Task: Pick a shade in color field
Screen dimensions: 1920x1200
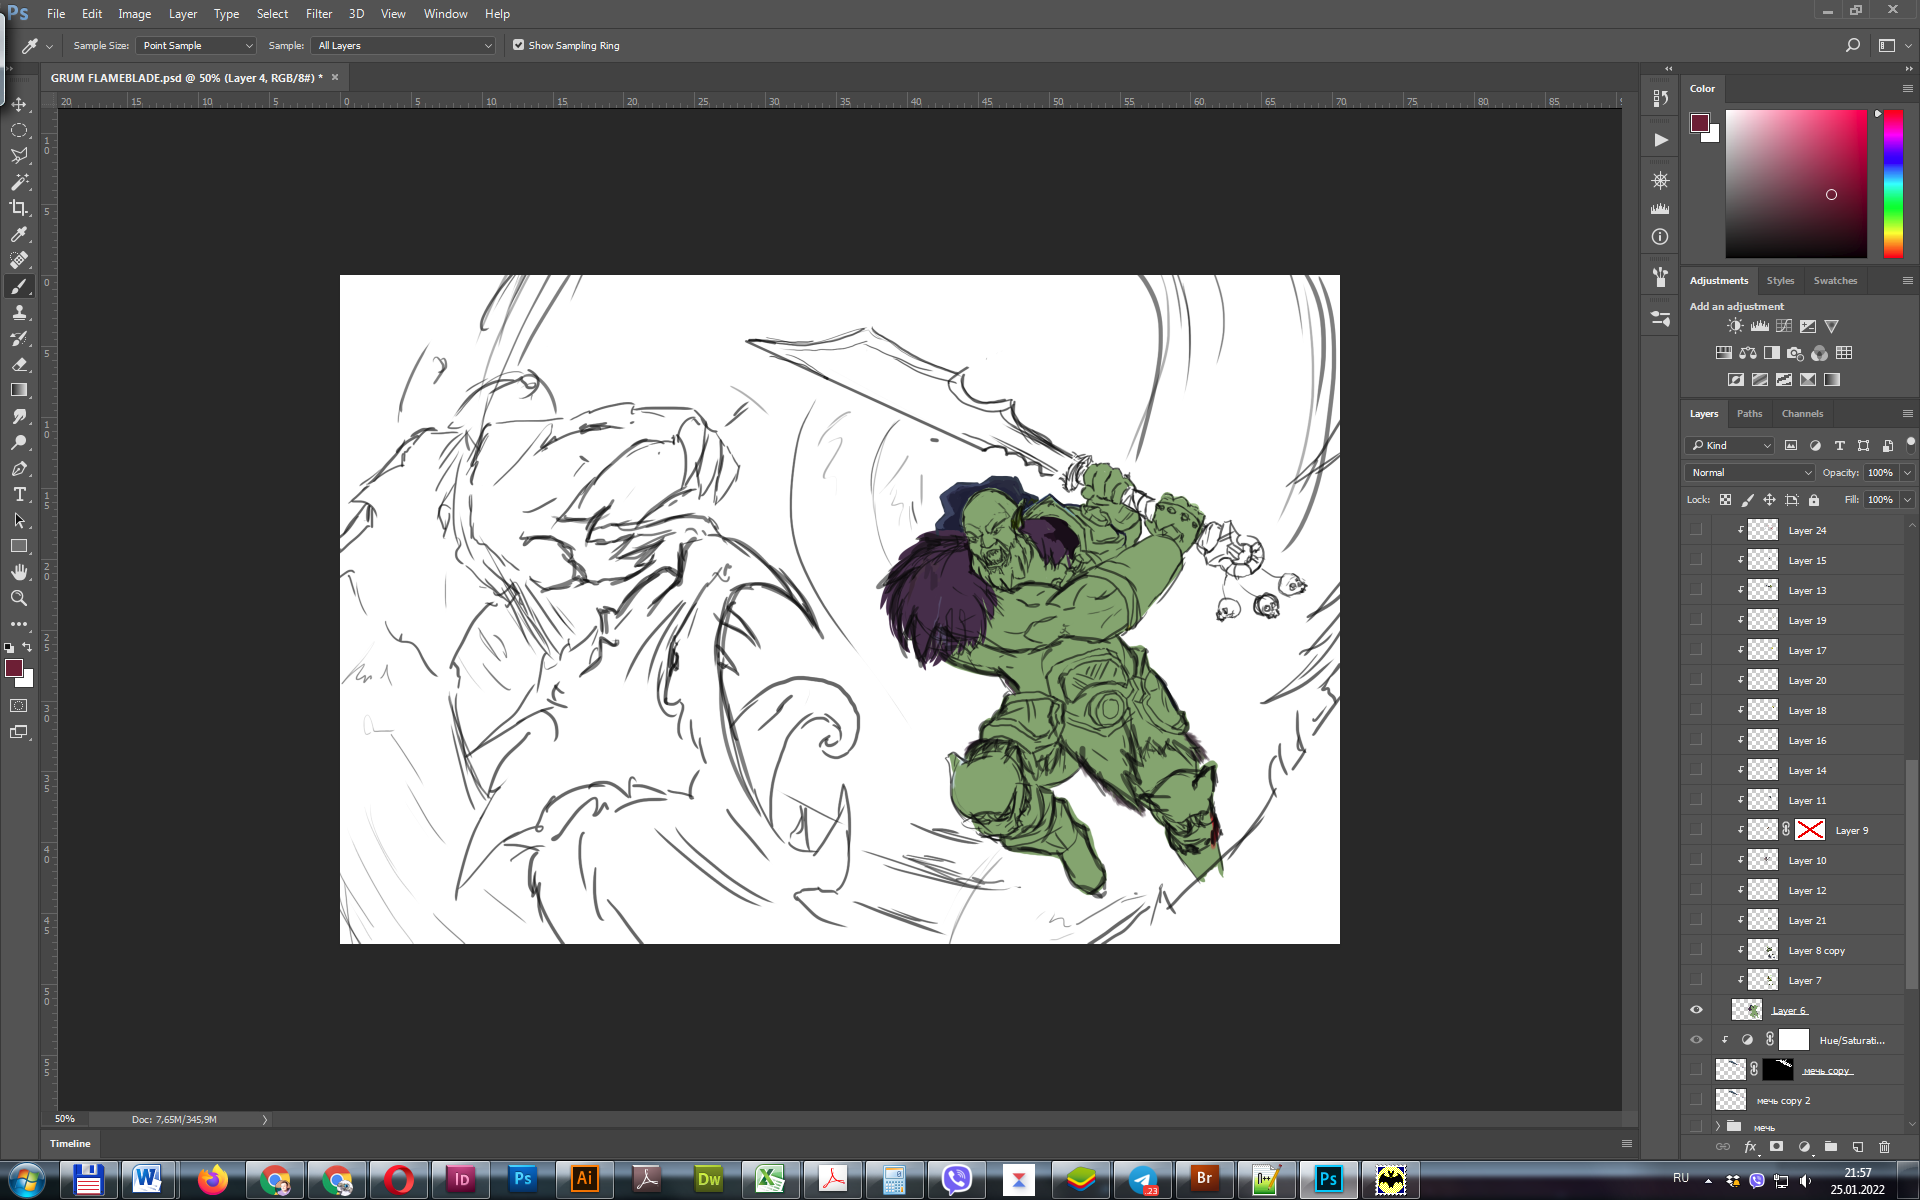Action: click(x=1796, y=184)
